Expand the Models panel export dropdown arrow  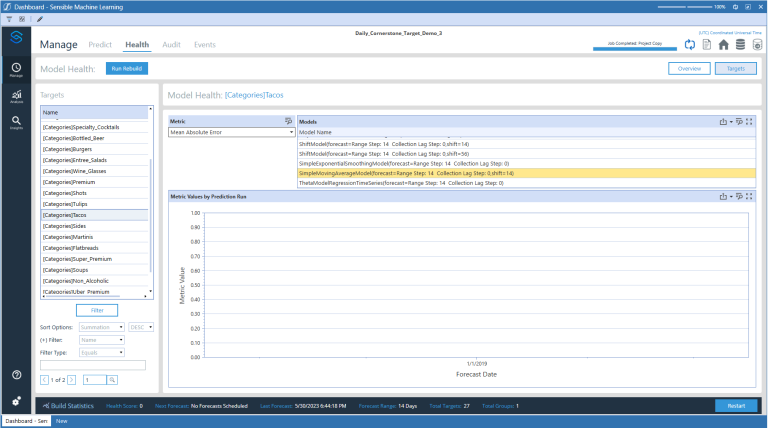point(731,122)
